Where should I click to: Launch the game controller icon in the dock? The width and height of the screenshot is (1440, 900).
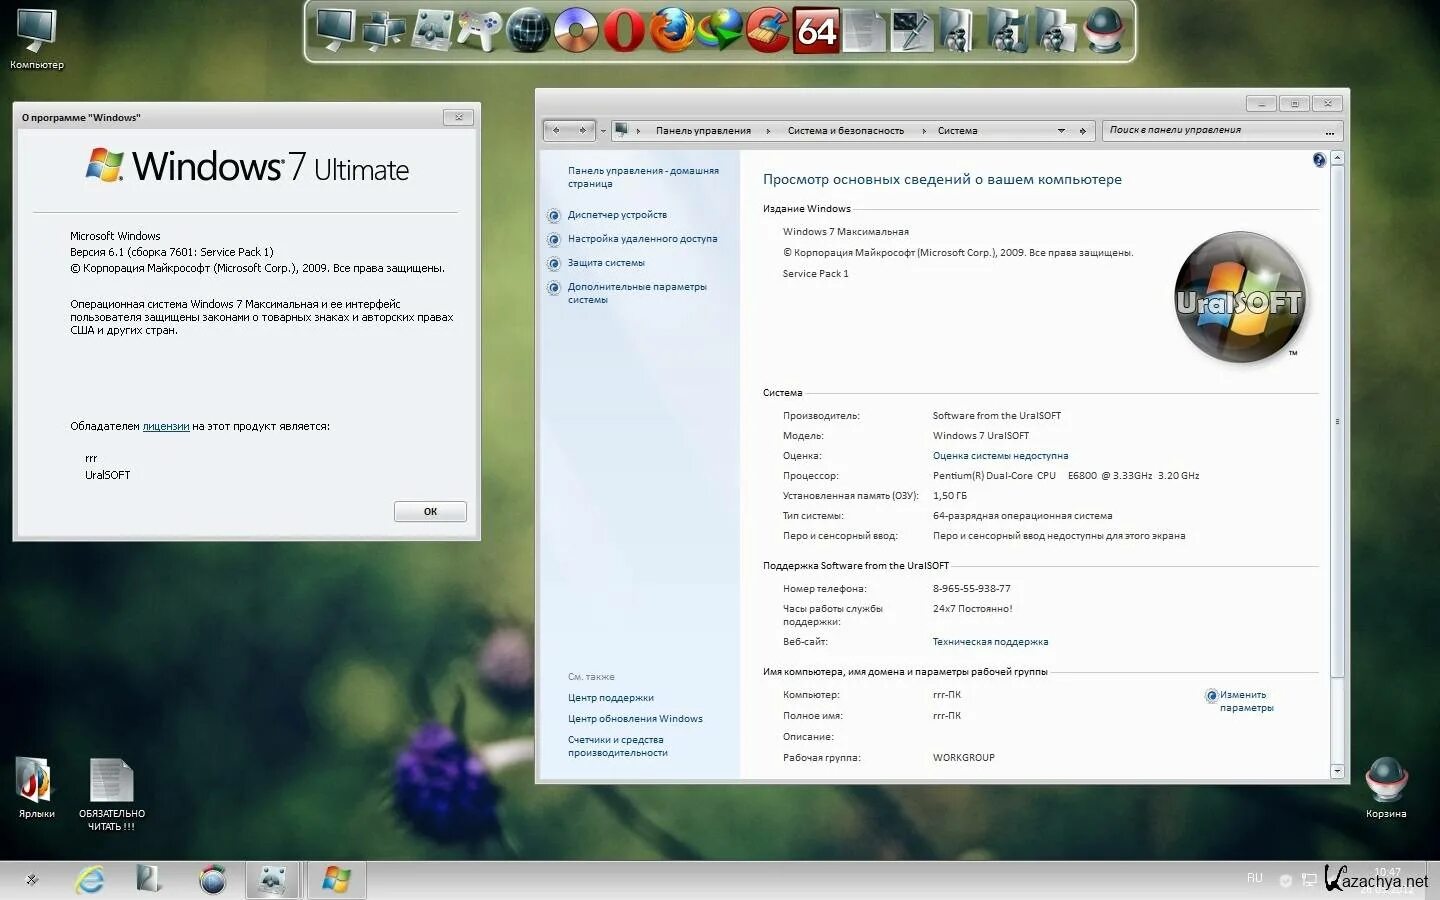click(480, 30)
